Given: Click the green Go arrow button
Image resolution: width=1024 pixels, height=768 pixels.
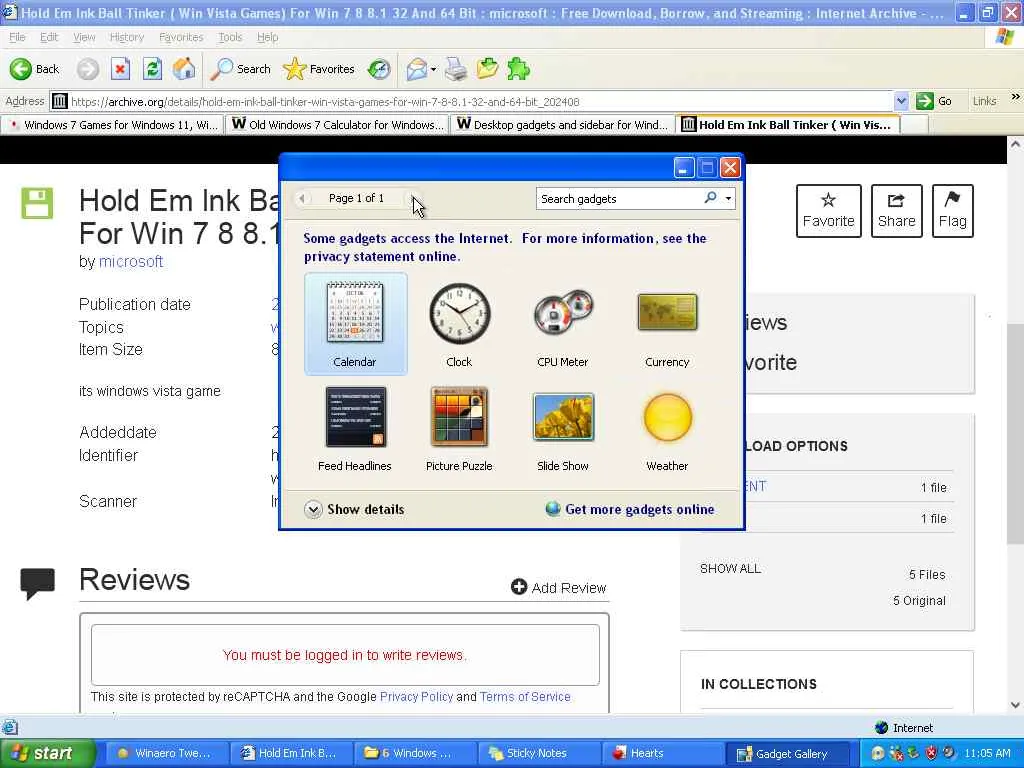Looking at the screenshot, I should click(x=924, y=101).
